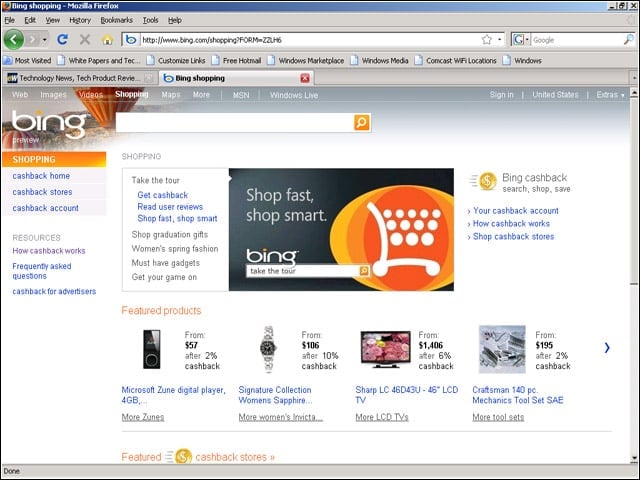Click the Sharp LCD TV product image
The height and width of the screenshot is (480, 640).
coord(386,349)
